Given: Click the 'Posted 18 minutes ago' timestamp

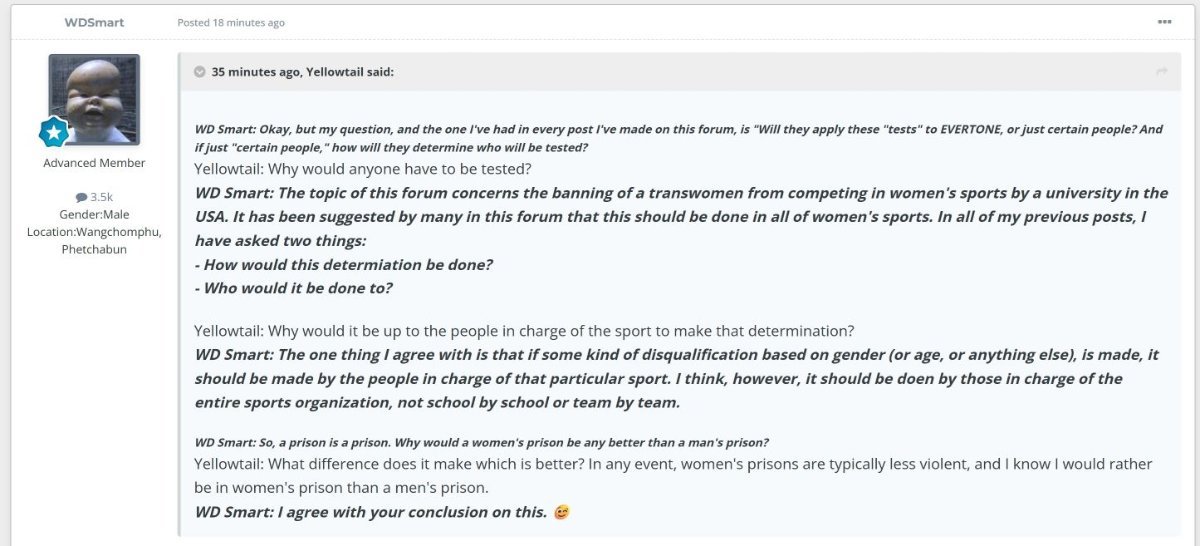Looking at the screenshot, I should [x=231, y=22].
